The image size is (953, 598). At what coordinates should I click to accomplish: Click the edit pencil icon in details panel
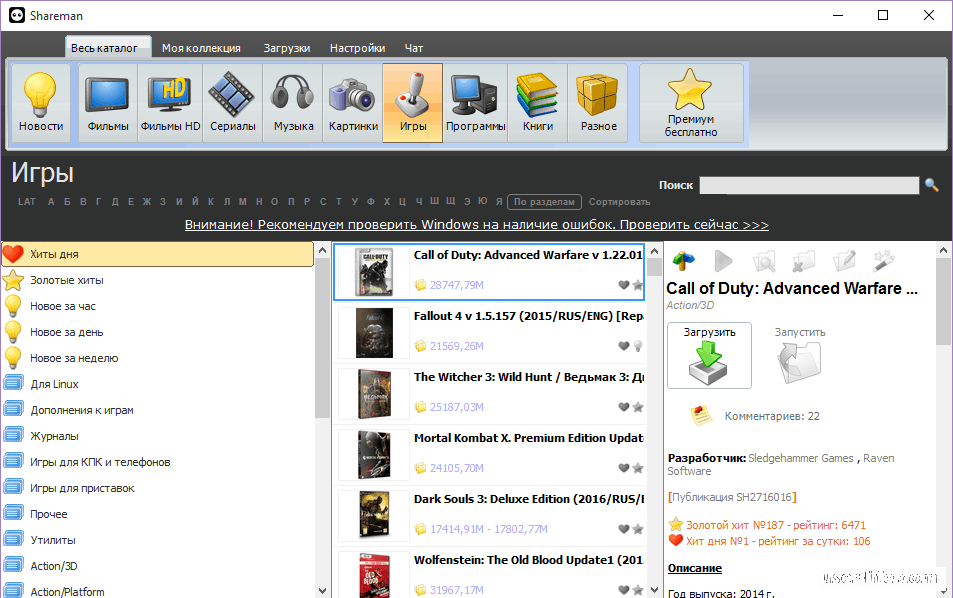844,261
